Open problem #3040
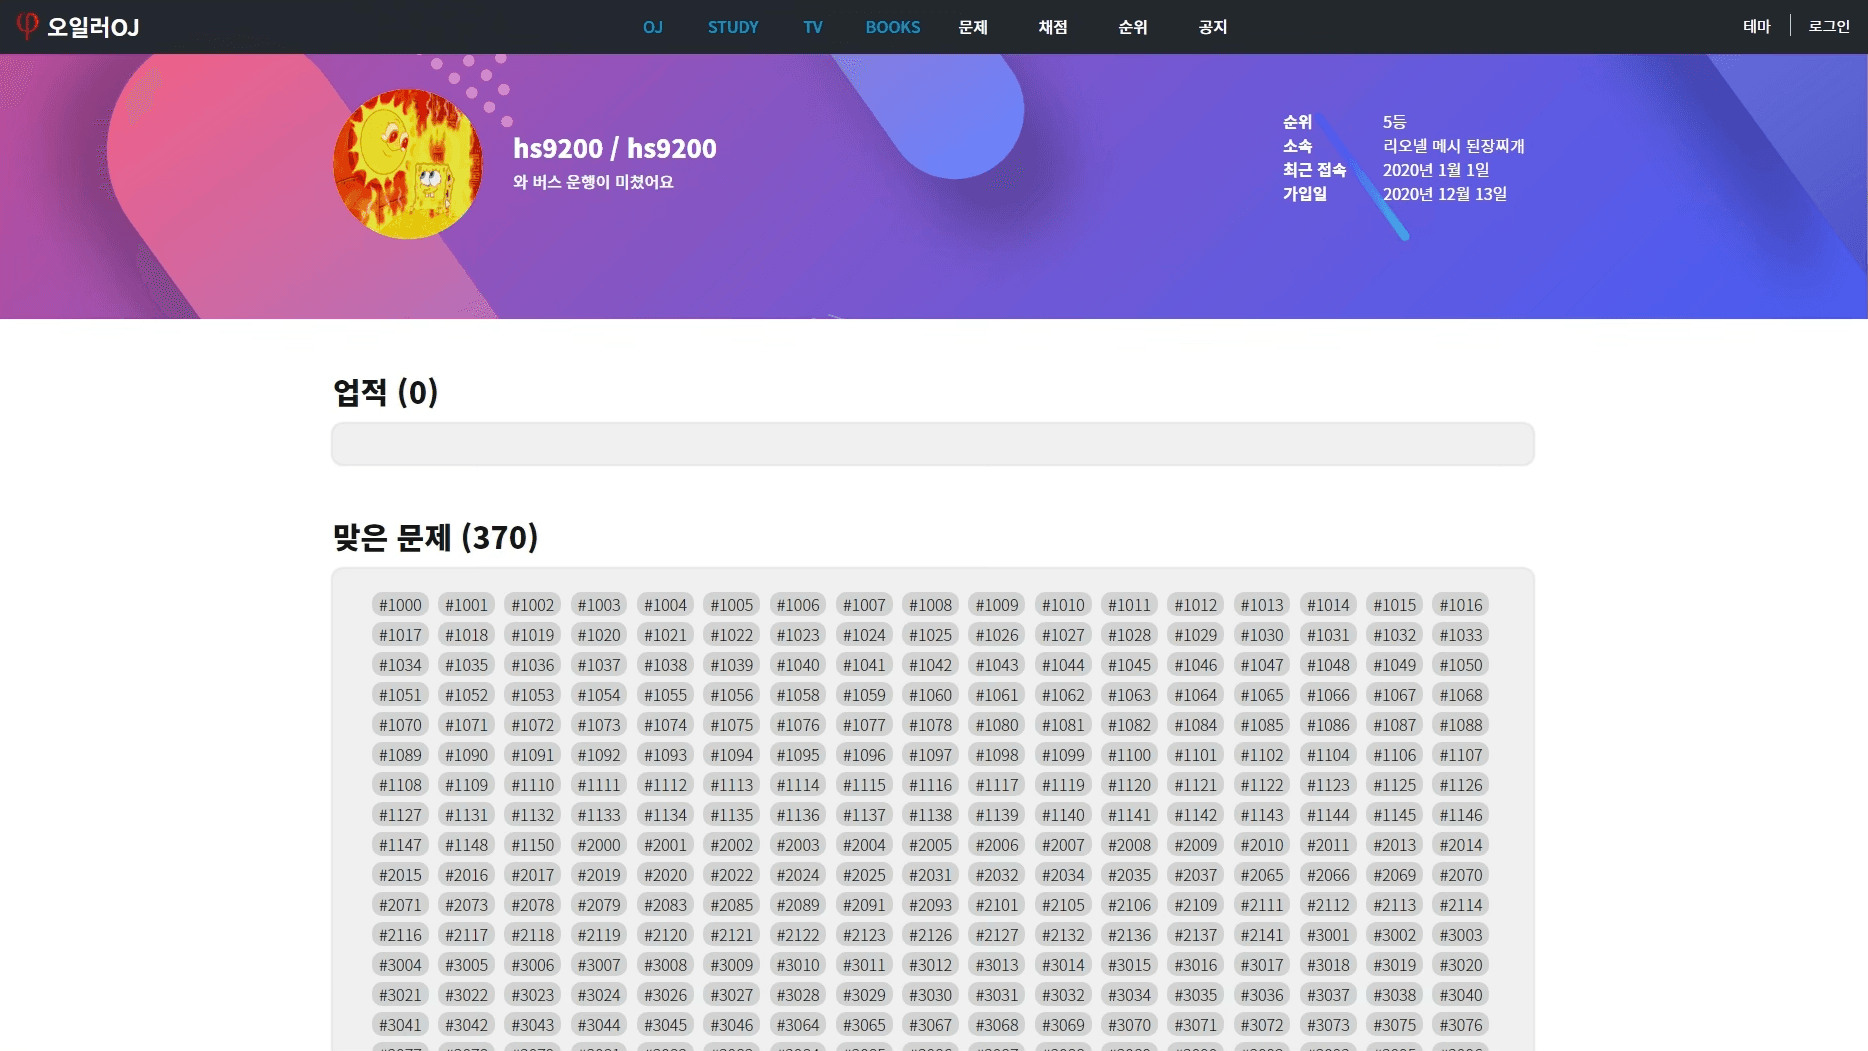 coord(1461,995)
